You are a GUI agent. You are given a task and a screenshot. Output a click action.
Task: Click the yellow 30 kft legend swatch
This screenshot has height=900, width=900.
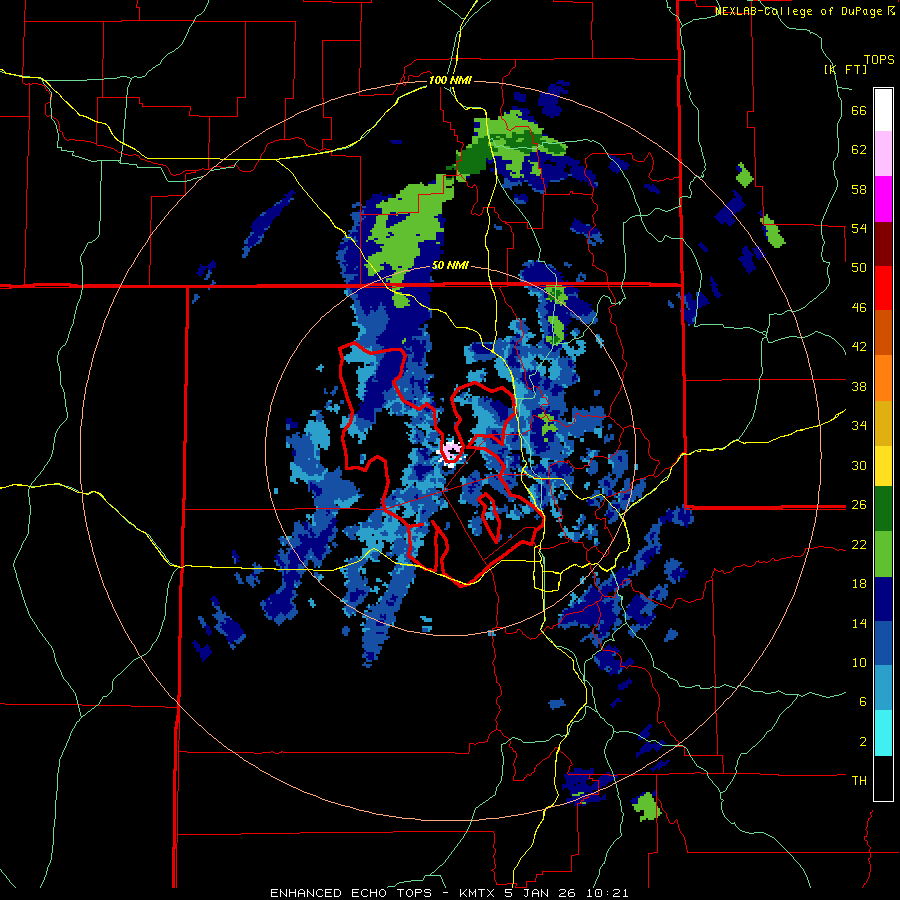point(883,466)
